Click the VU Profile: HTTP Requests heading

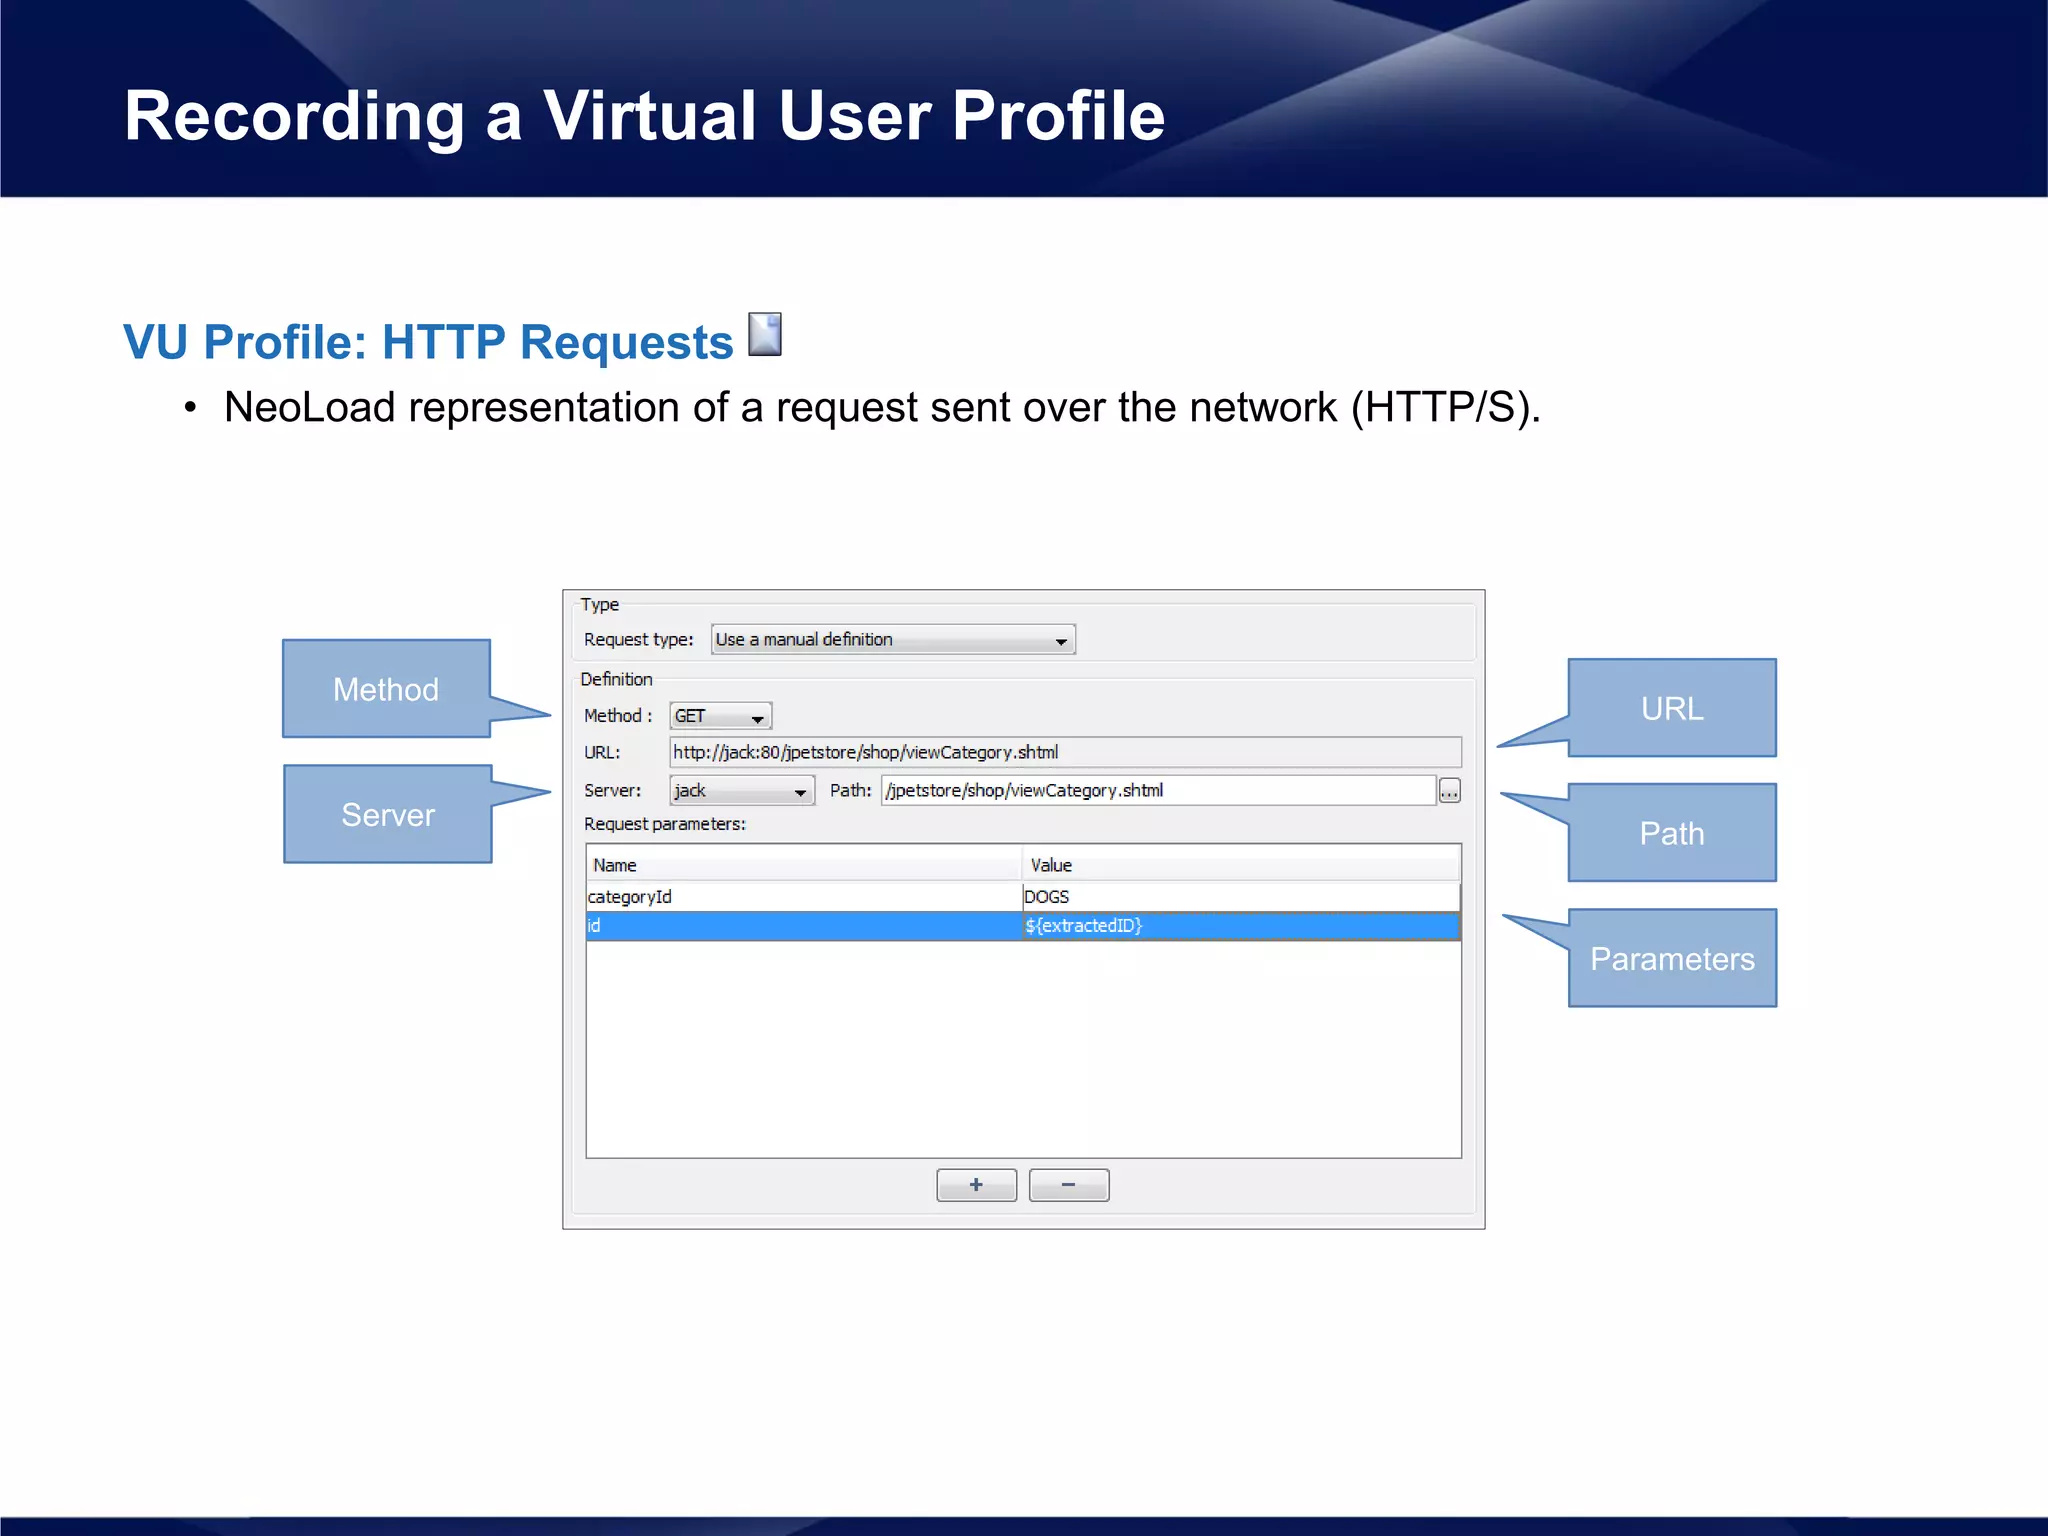[428, 342]
